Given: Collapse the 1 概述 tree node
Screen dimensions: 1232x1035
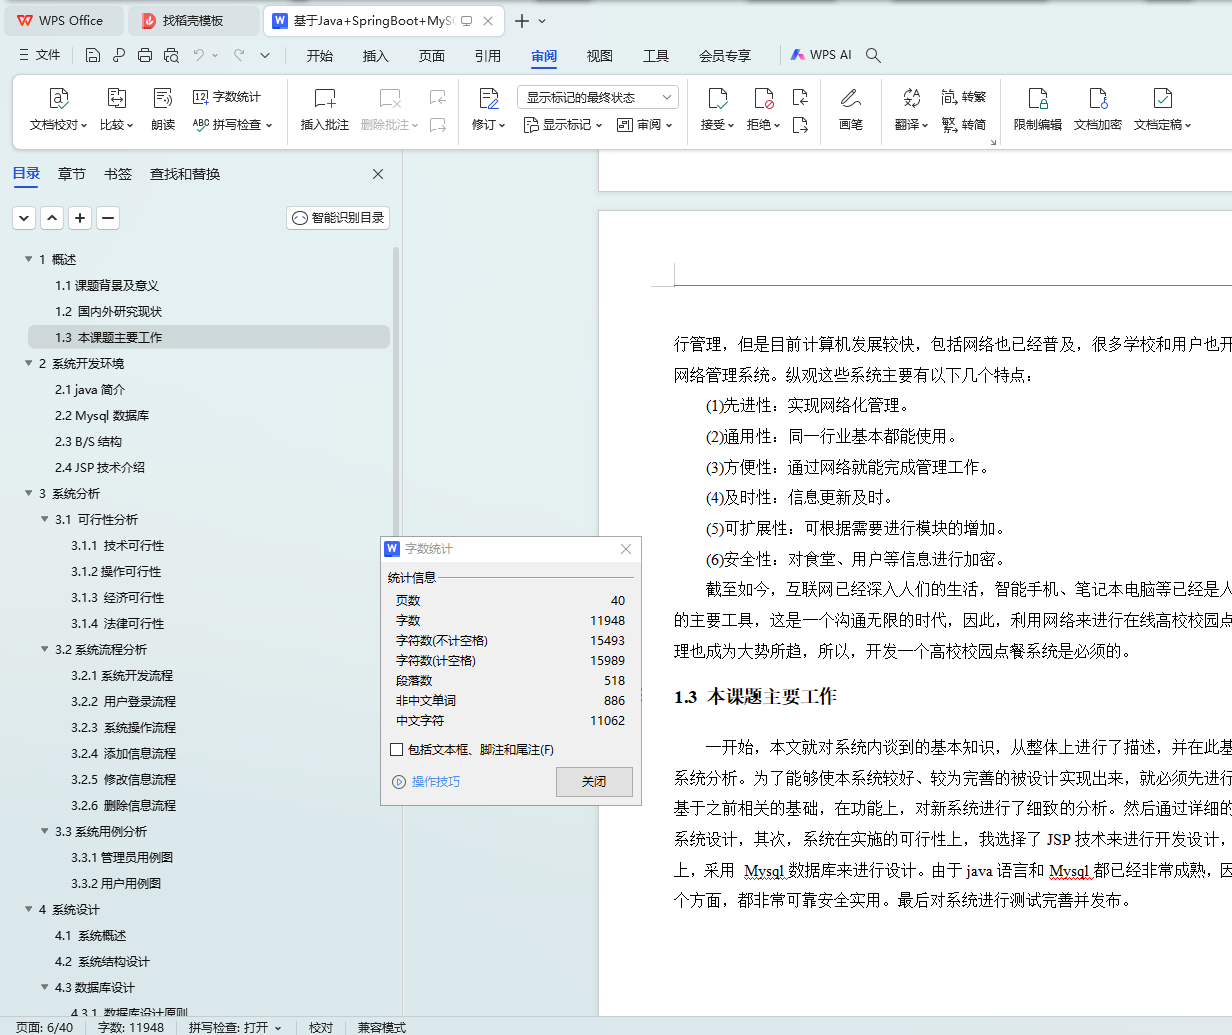Looking at the screenshot, I should [x=29, y=260].
